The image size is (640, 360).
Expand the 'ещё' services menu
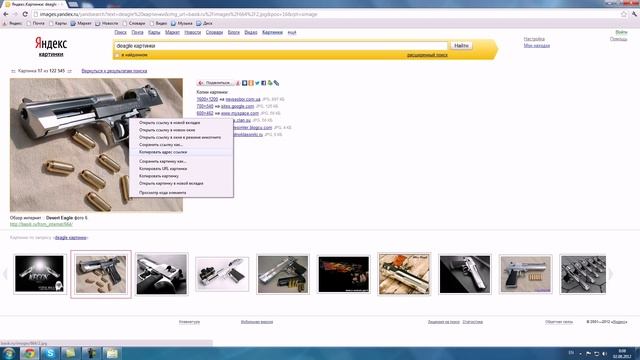tap(292, 32)
